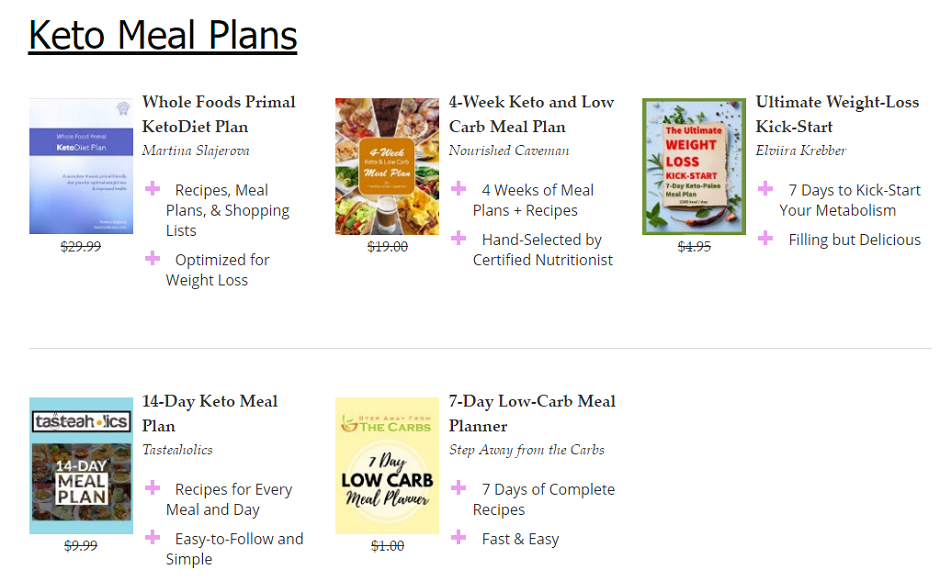The width and height of the screenshot is (940, 581).
Task: Open the 4-Week Keto and Low Carb title
Action: click(532, 114)
